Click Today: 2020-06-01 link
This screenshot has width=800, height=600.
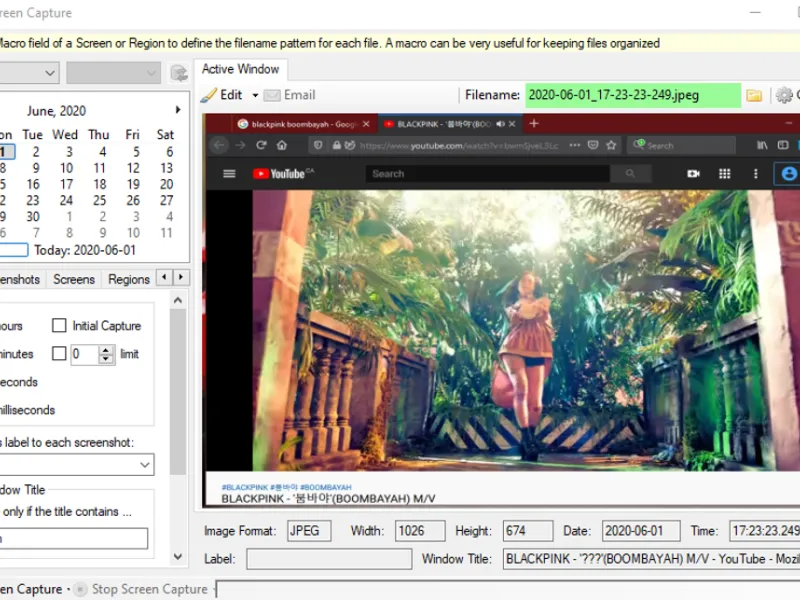tap(85, 250)
